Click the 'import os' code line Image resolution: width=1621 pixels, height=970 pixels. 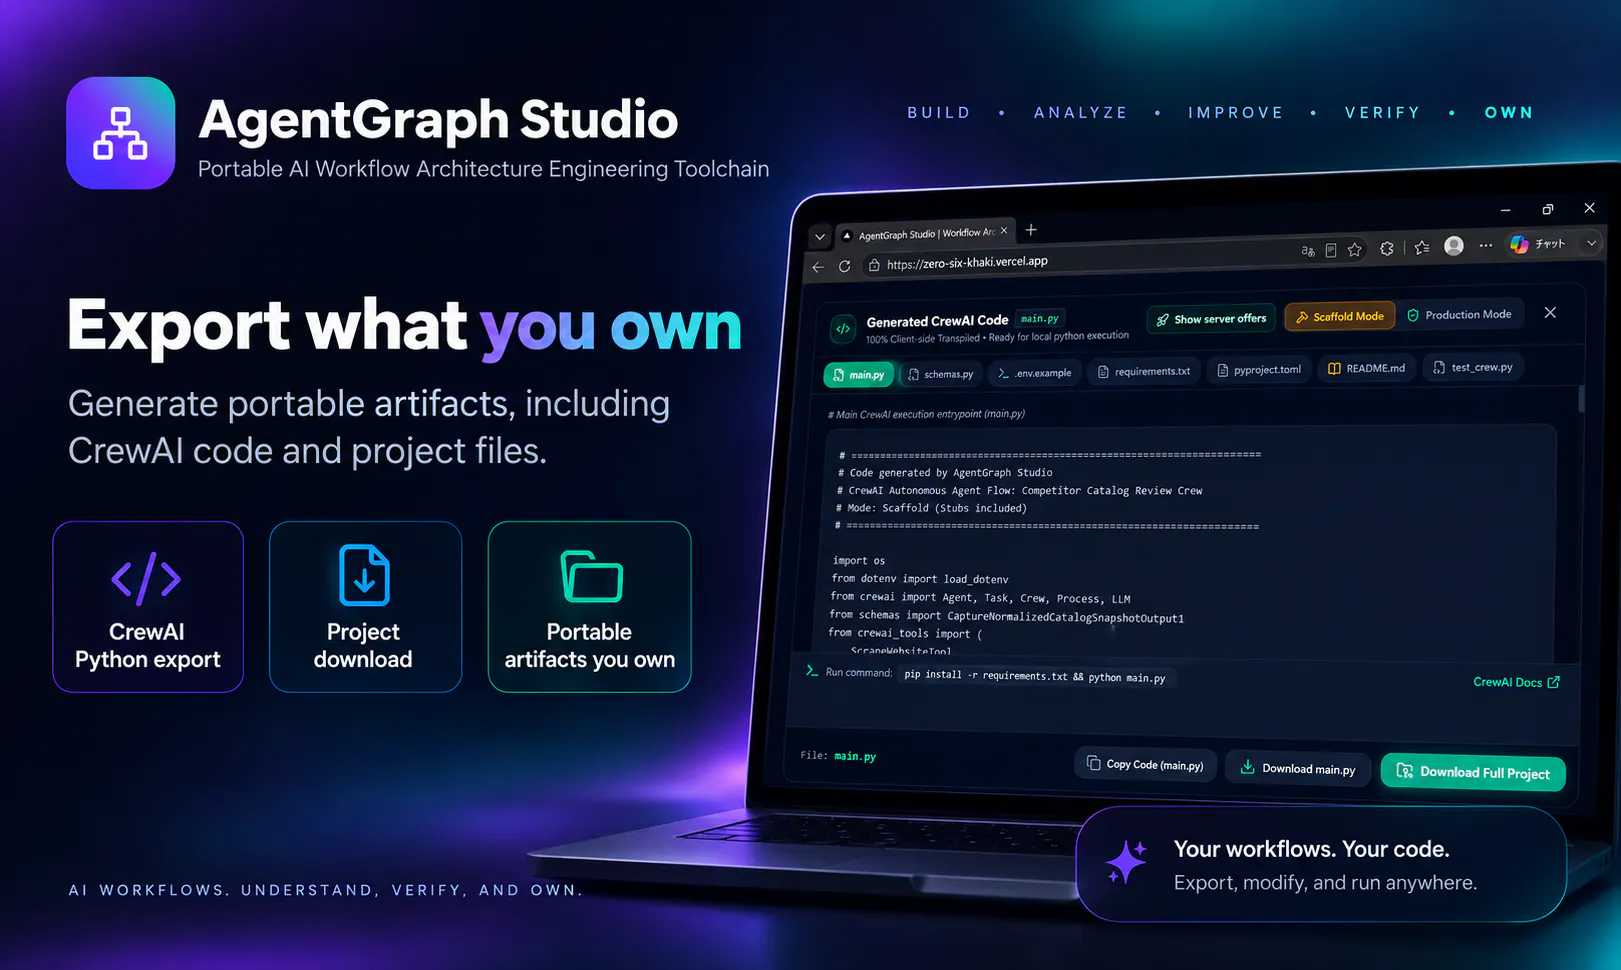(x=859, y=561)
